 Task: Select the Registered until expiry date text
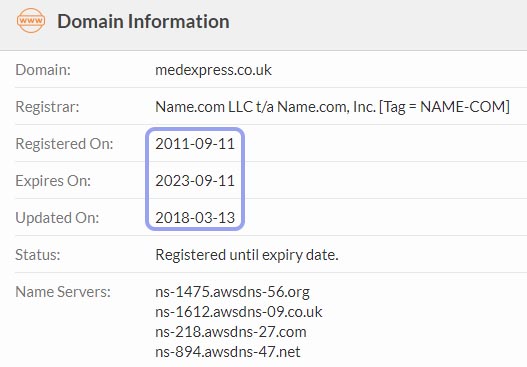tap(247, 255)
